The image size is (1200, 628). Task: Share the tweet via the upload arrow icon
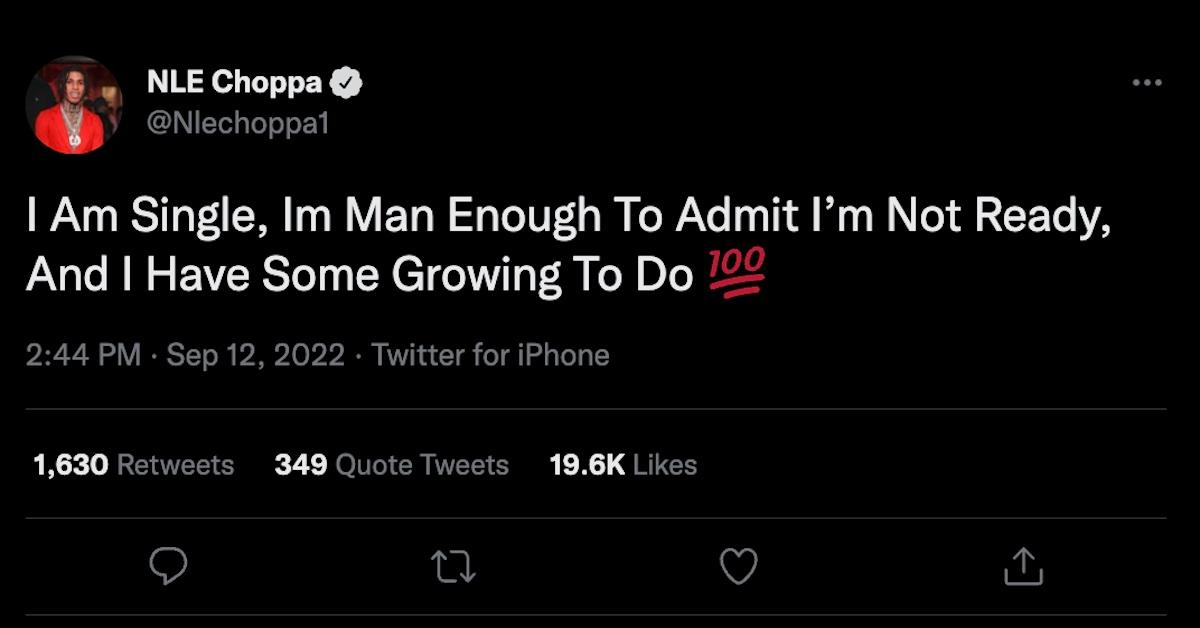[x=1023, y=566]
